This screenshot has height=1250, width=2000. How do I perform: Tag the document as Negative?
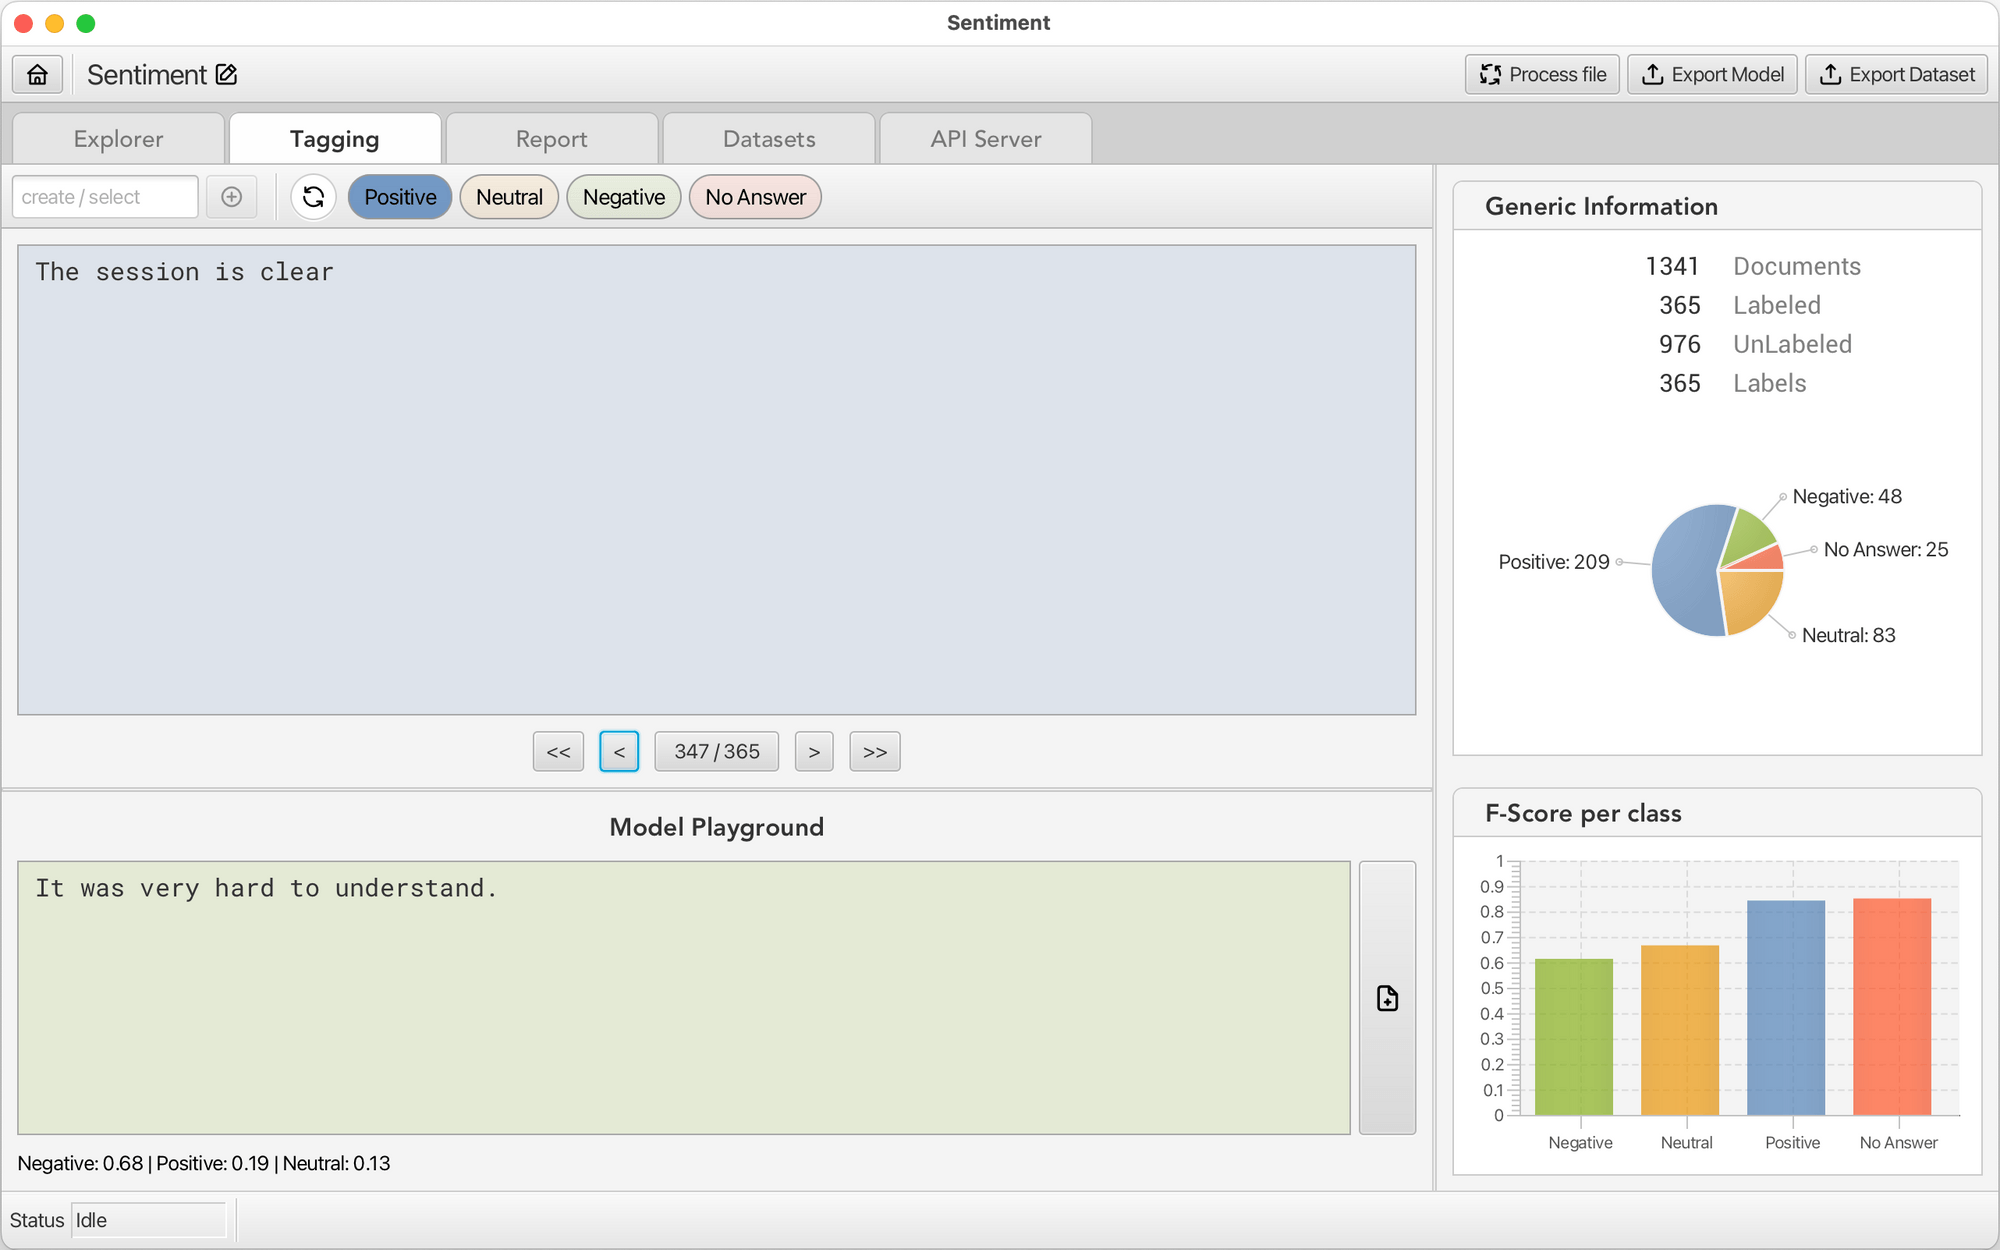(x=623, y=197)
